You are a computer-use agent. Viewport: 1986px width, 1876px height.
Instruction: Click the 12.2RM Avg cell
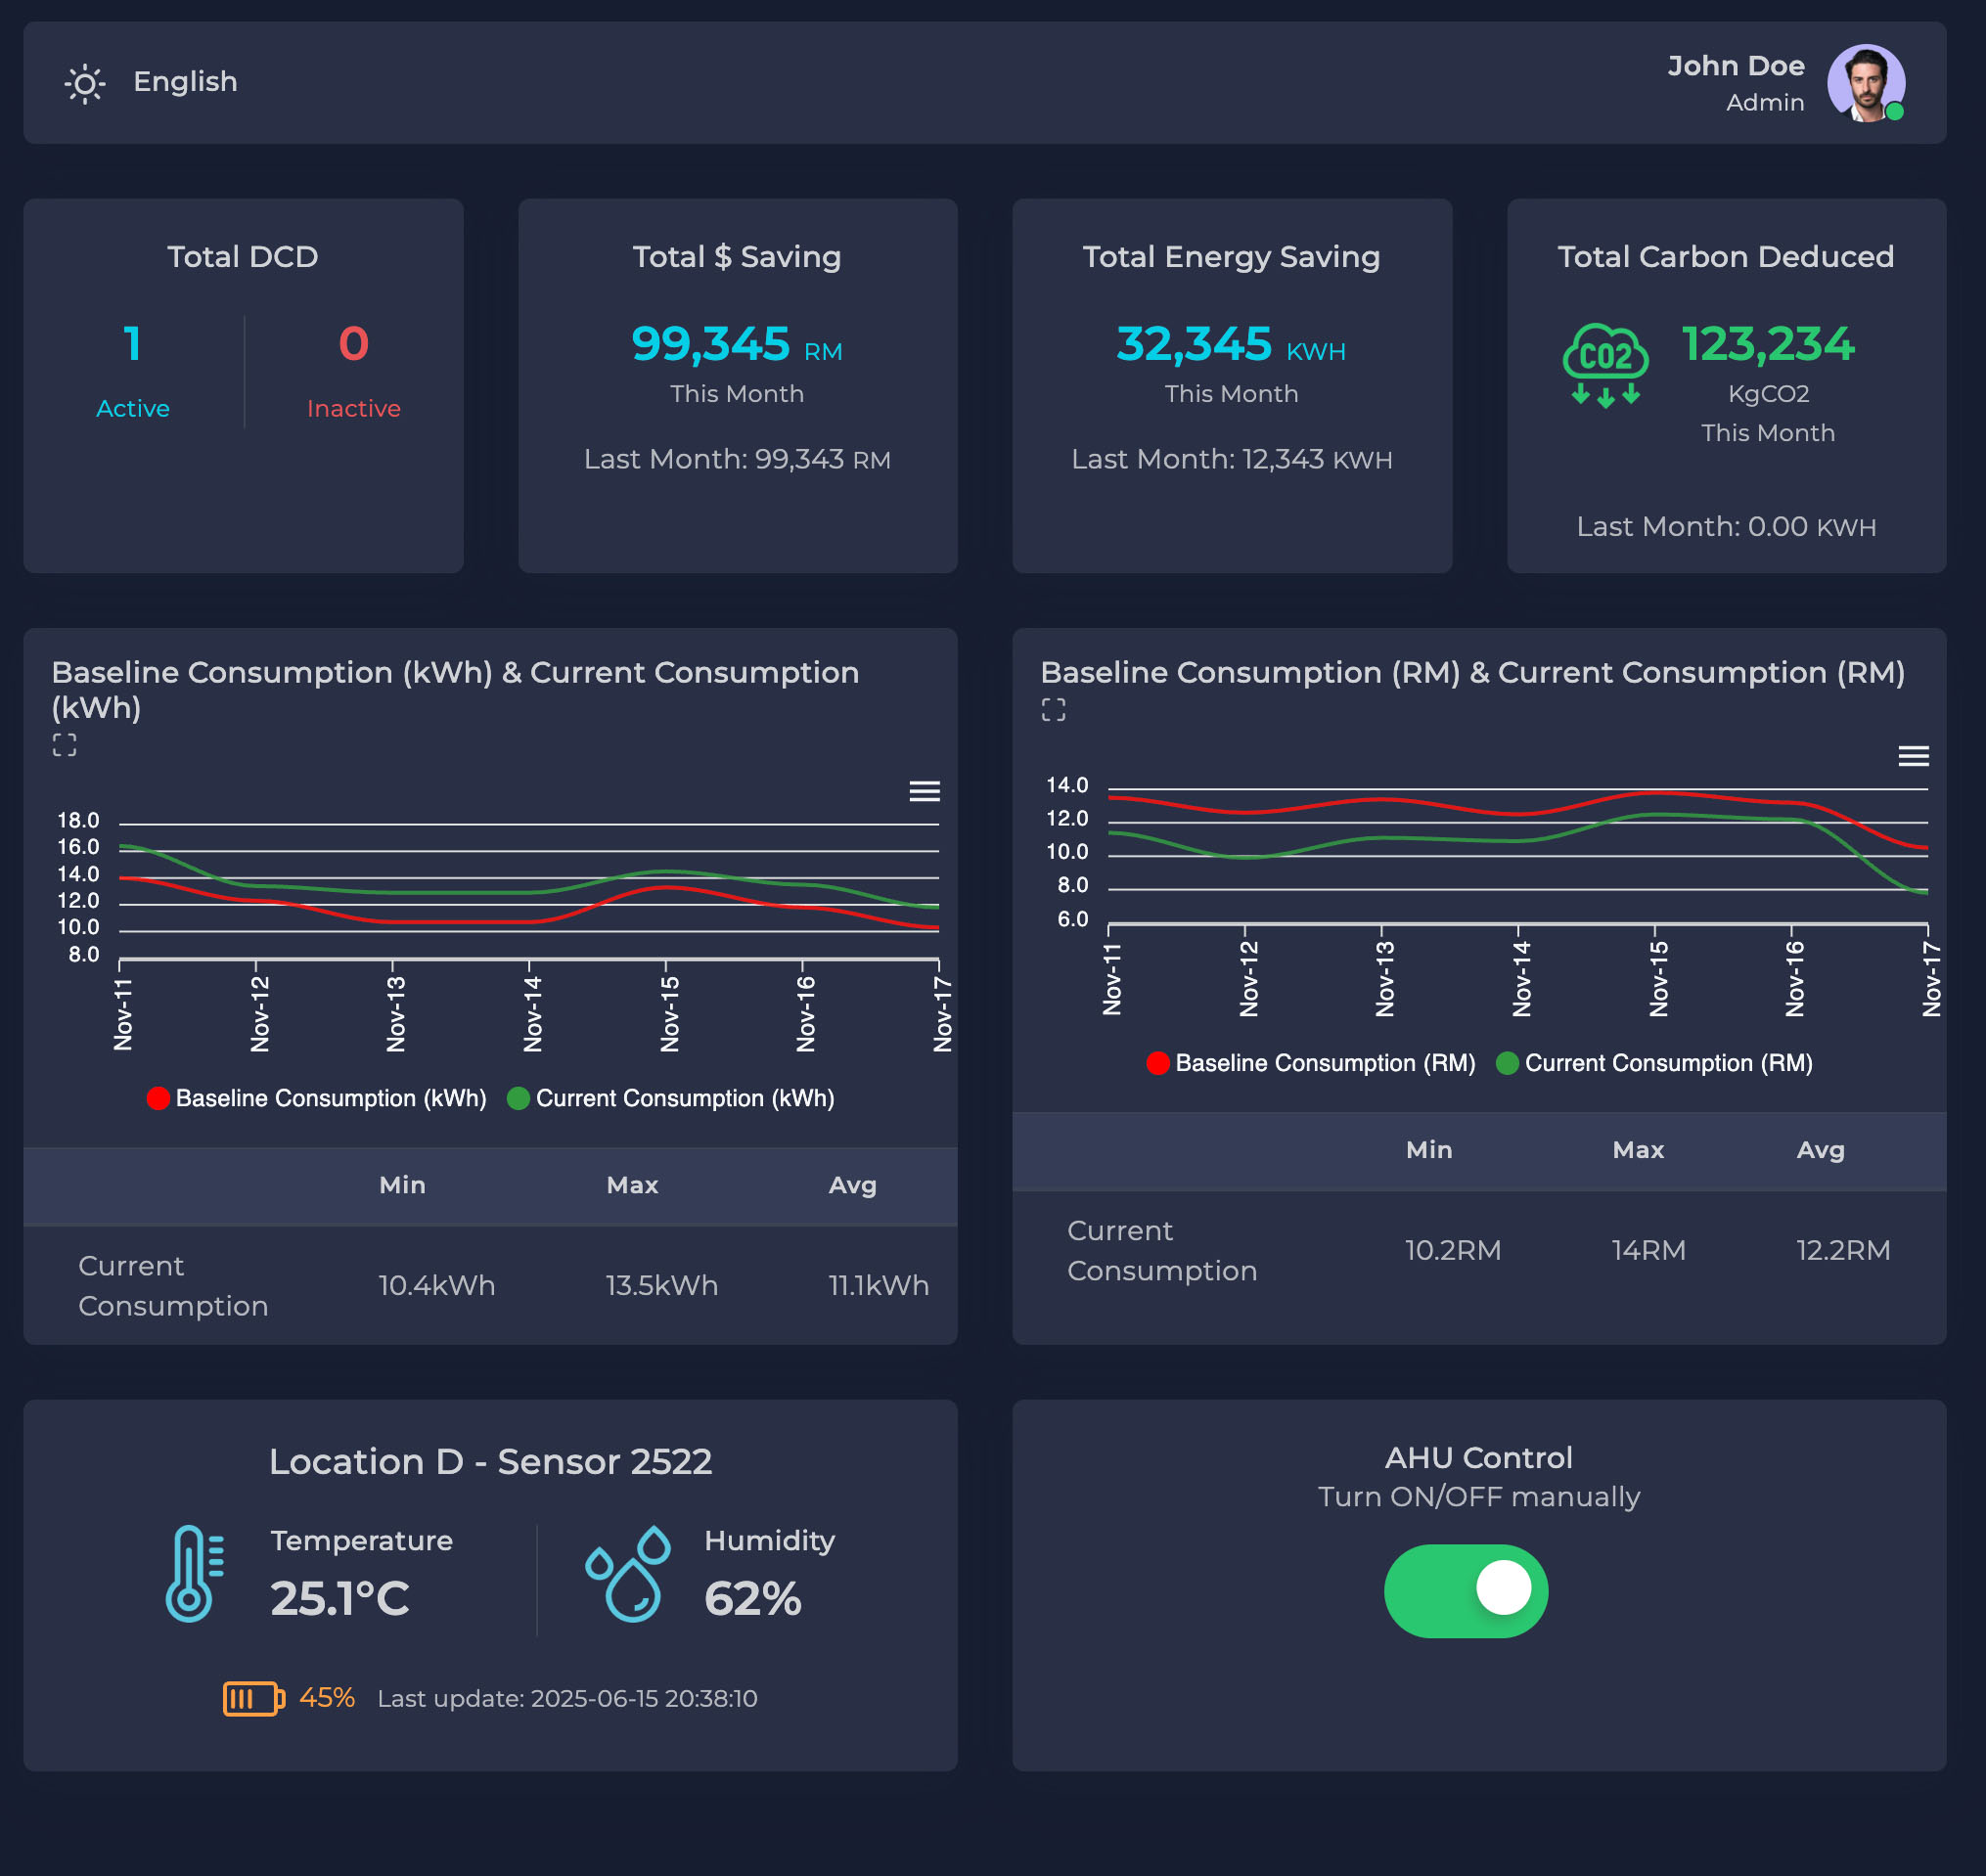(1842, 1250)
